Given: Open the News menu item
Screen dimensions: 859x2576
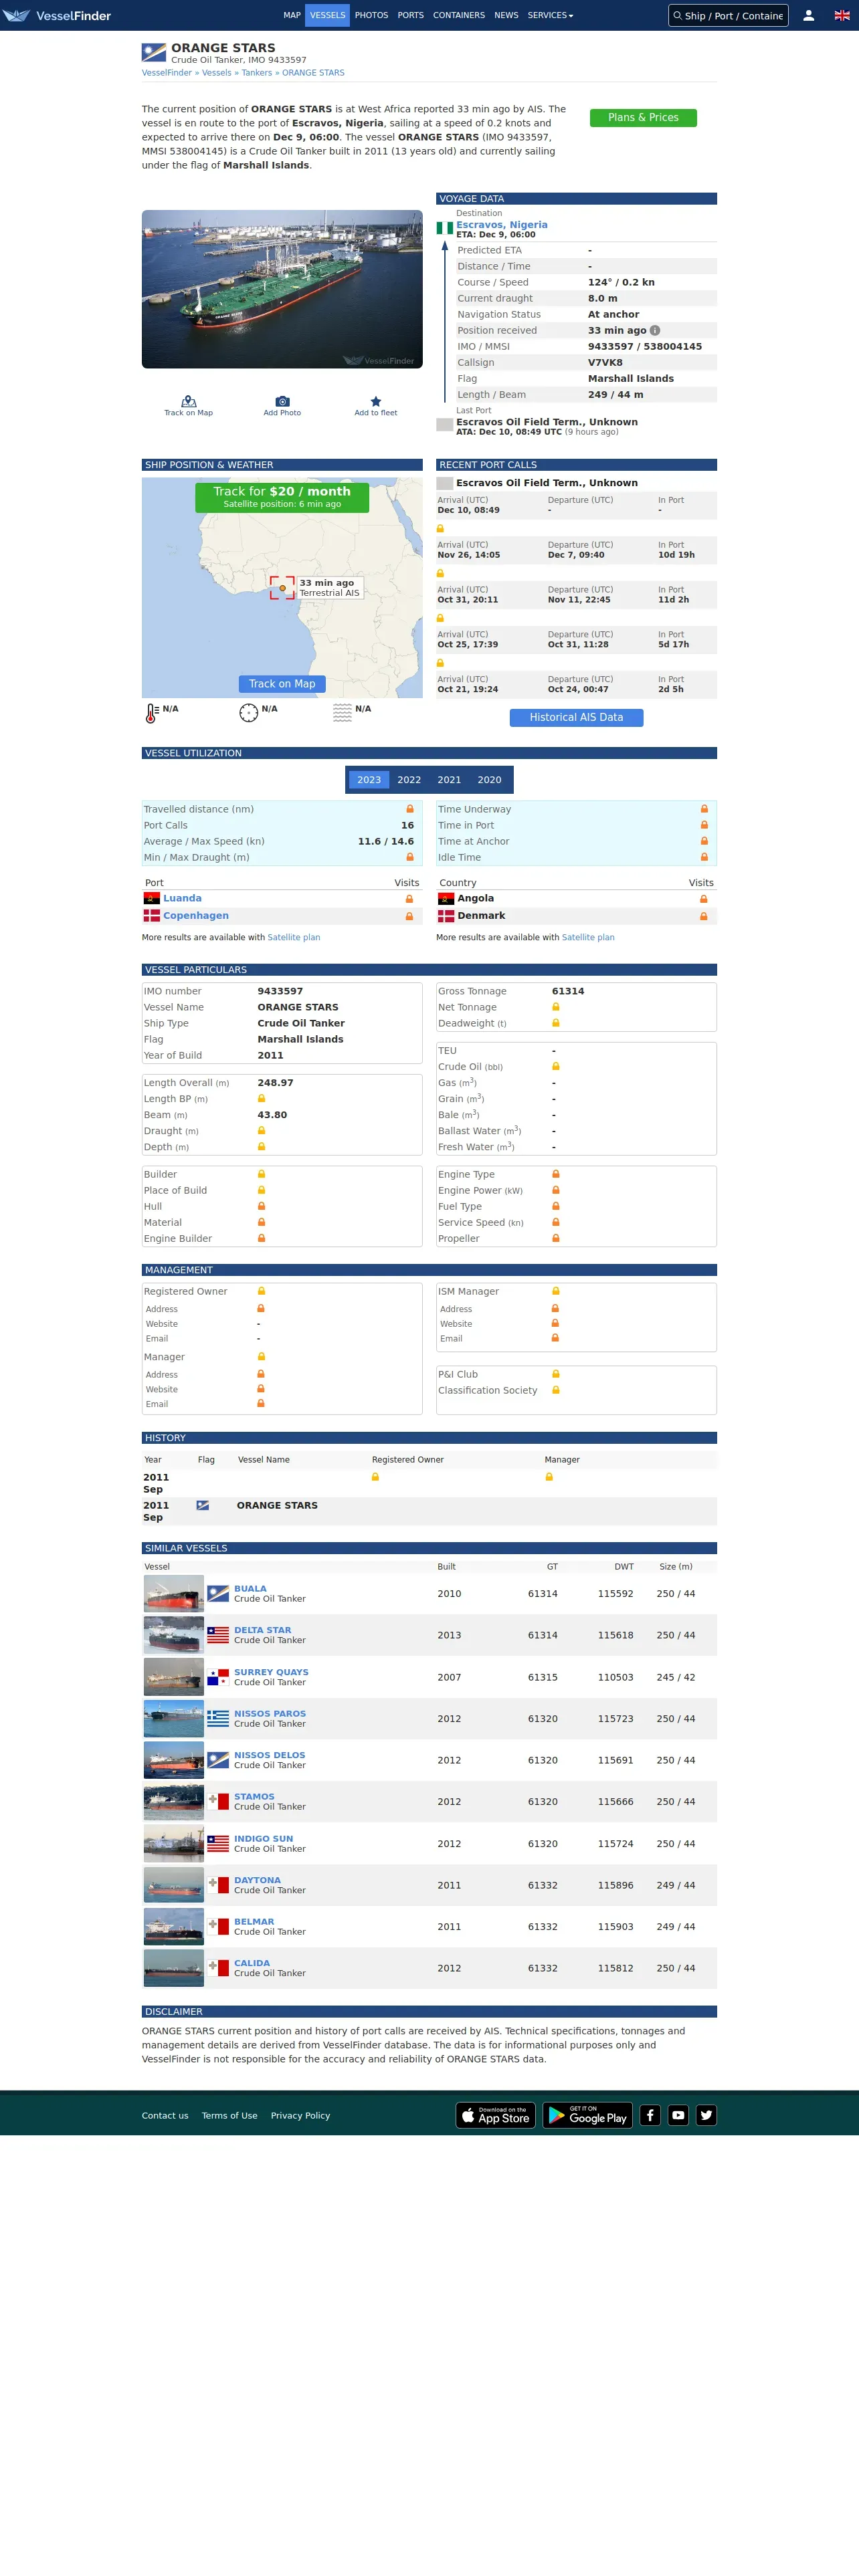Looking at the screenshot, I should 506,15.
